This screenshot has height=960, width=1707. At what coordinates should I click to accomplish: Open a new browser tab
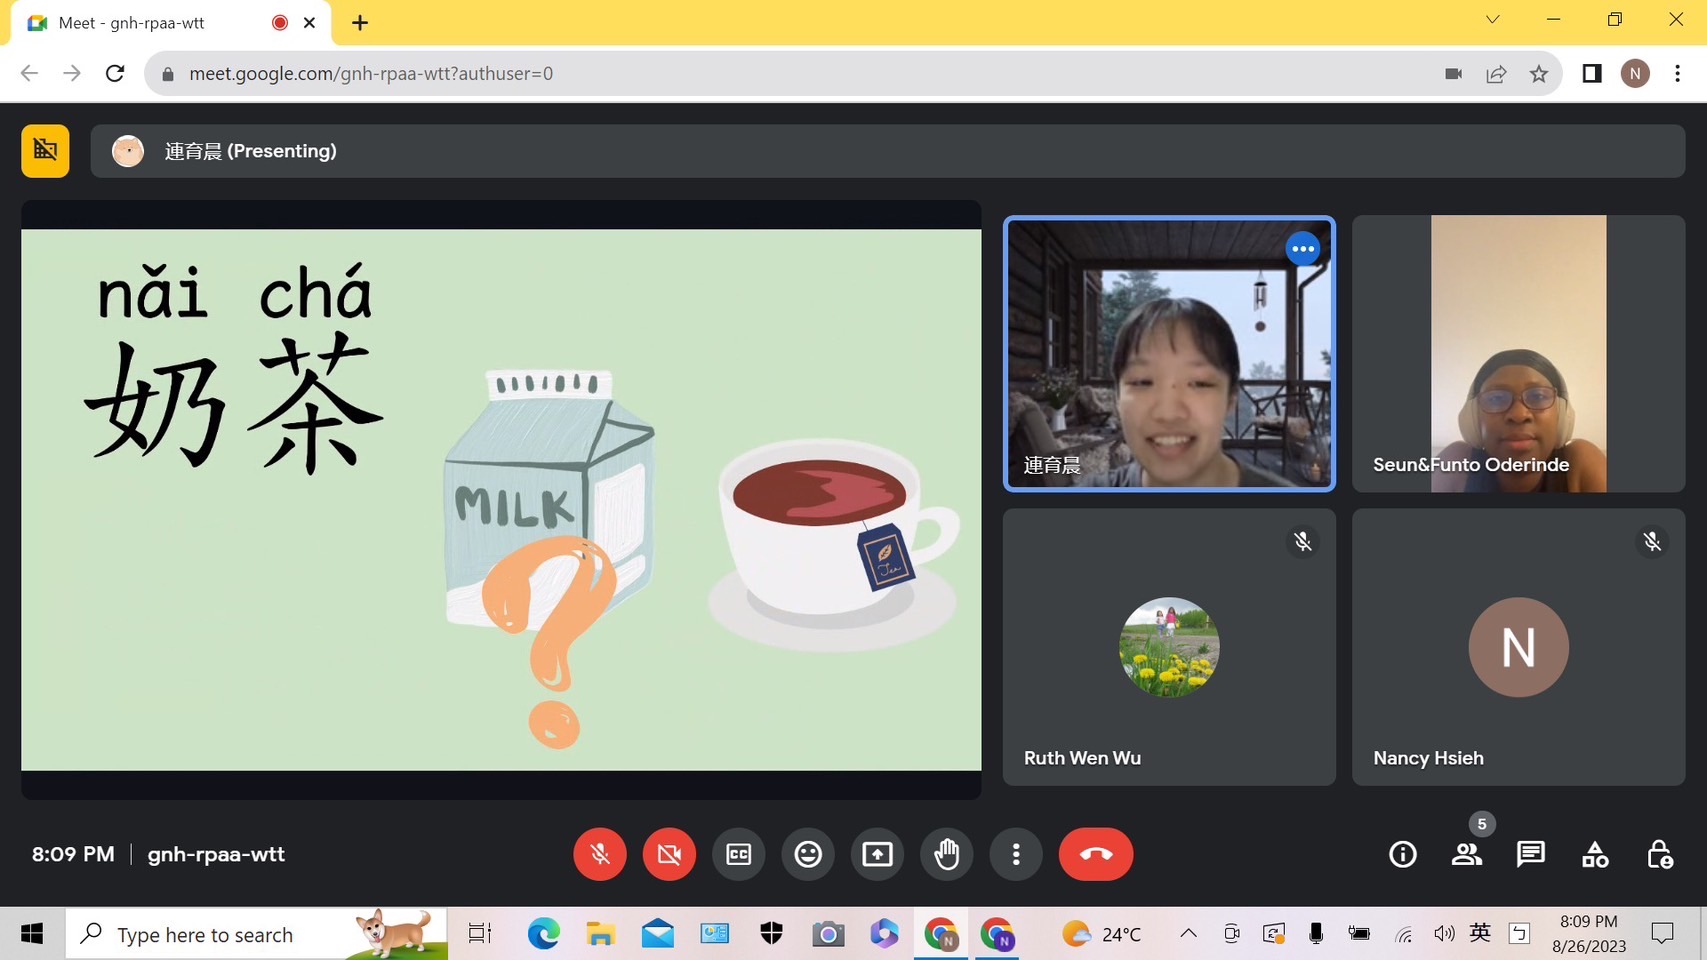click(360, 23)
